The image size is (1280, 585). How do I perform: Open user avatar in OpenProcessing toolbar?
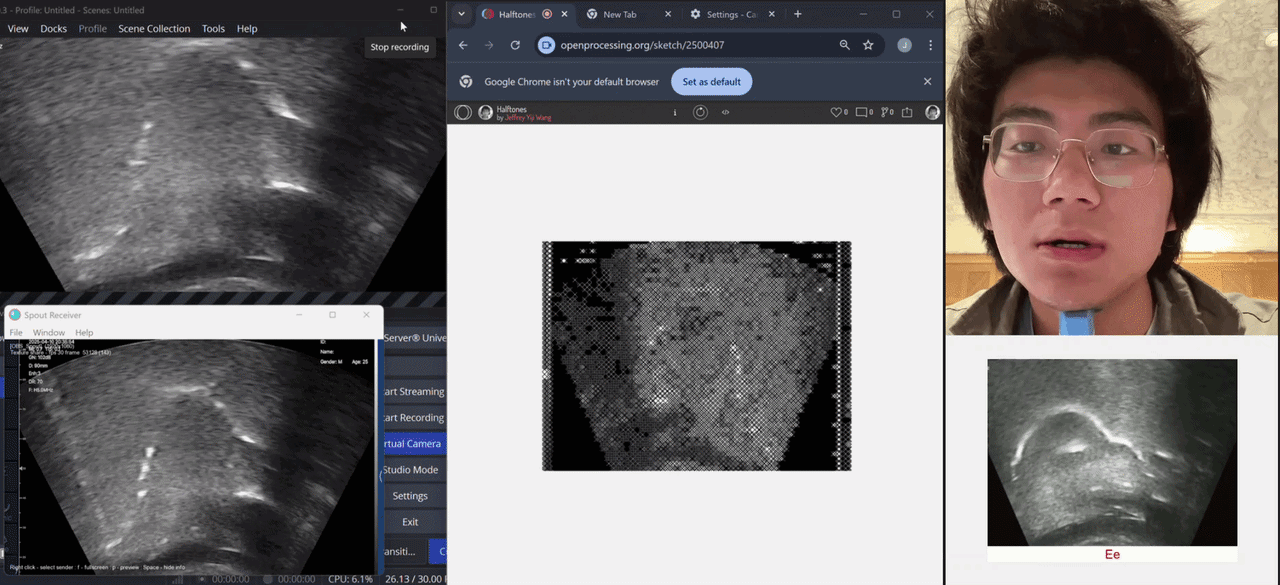point(932,112)
